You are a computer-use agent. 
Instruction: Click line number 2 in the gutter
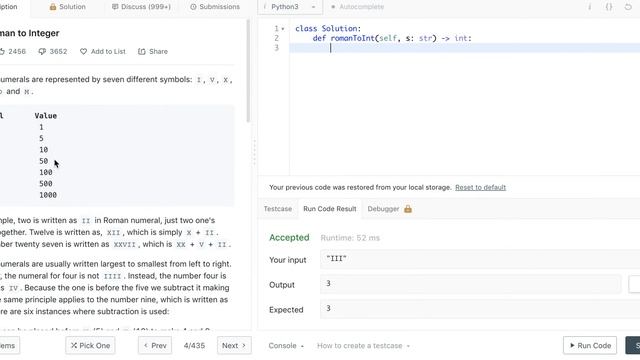click(277, 38)
